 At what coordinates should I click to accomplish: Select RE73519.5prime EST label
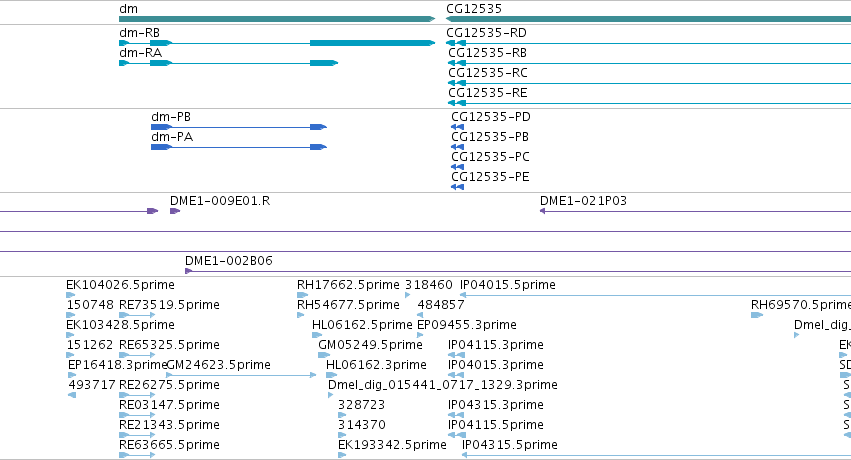click(169, 305)
